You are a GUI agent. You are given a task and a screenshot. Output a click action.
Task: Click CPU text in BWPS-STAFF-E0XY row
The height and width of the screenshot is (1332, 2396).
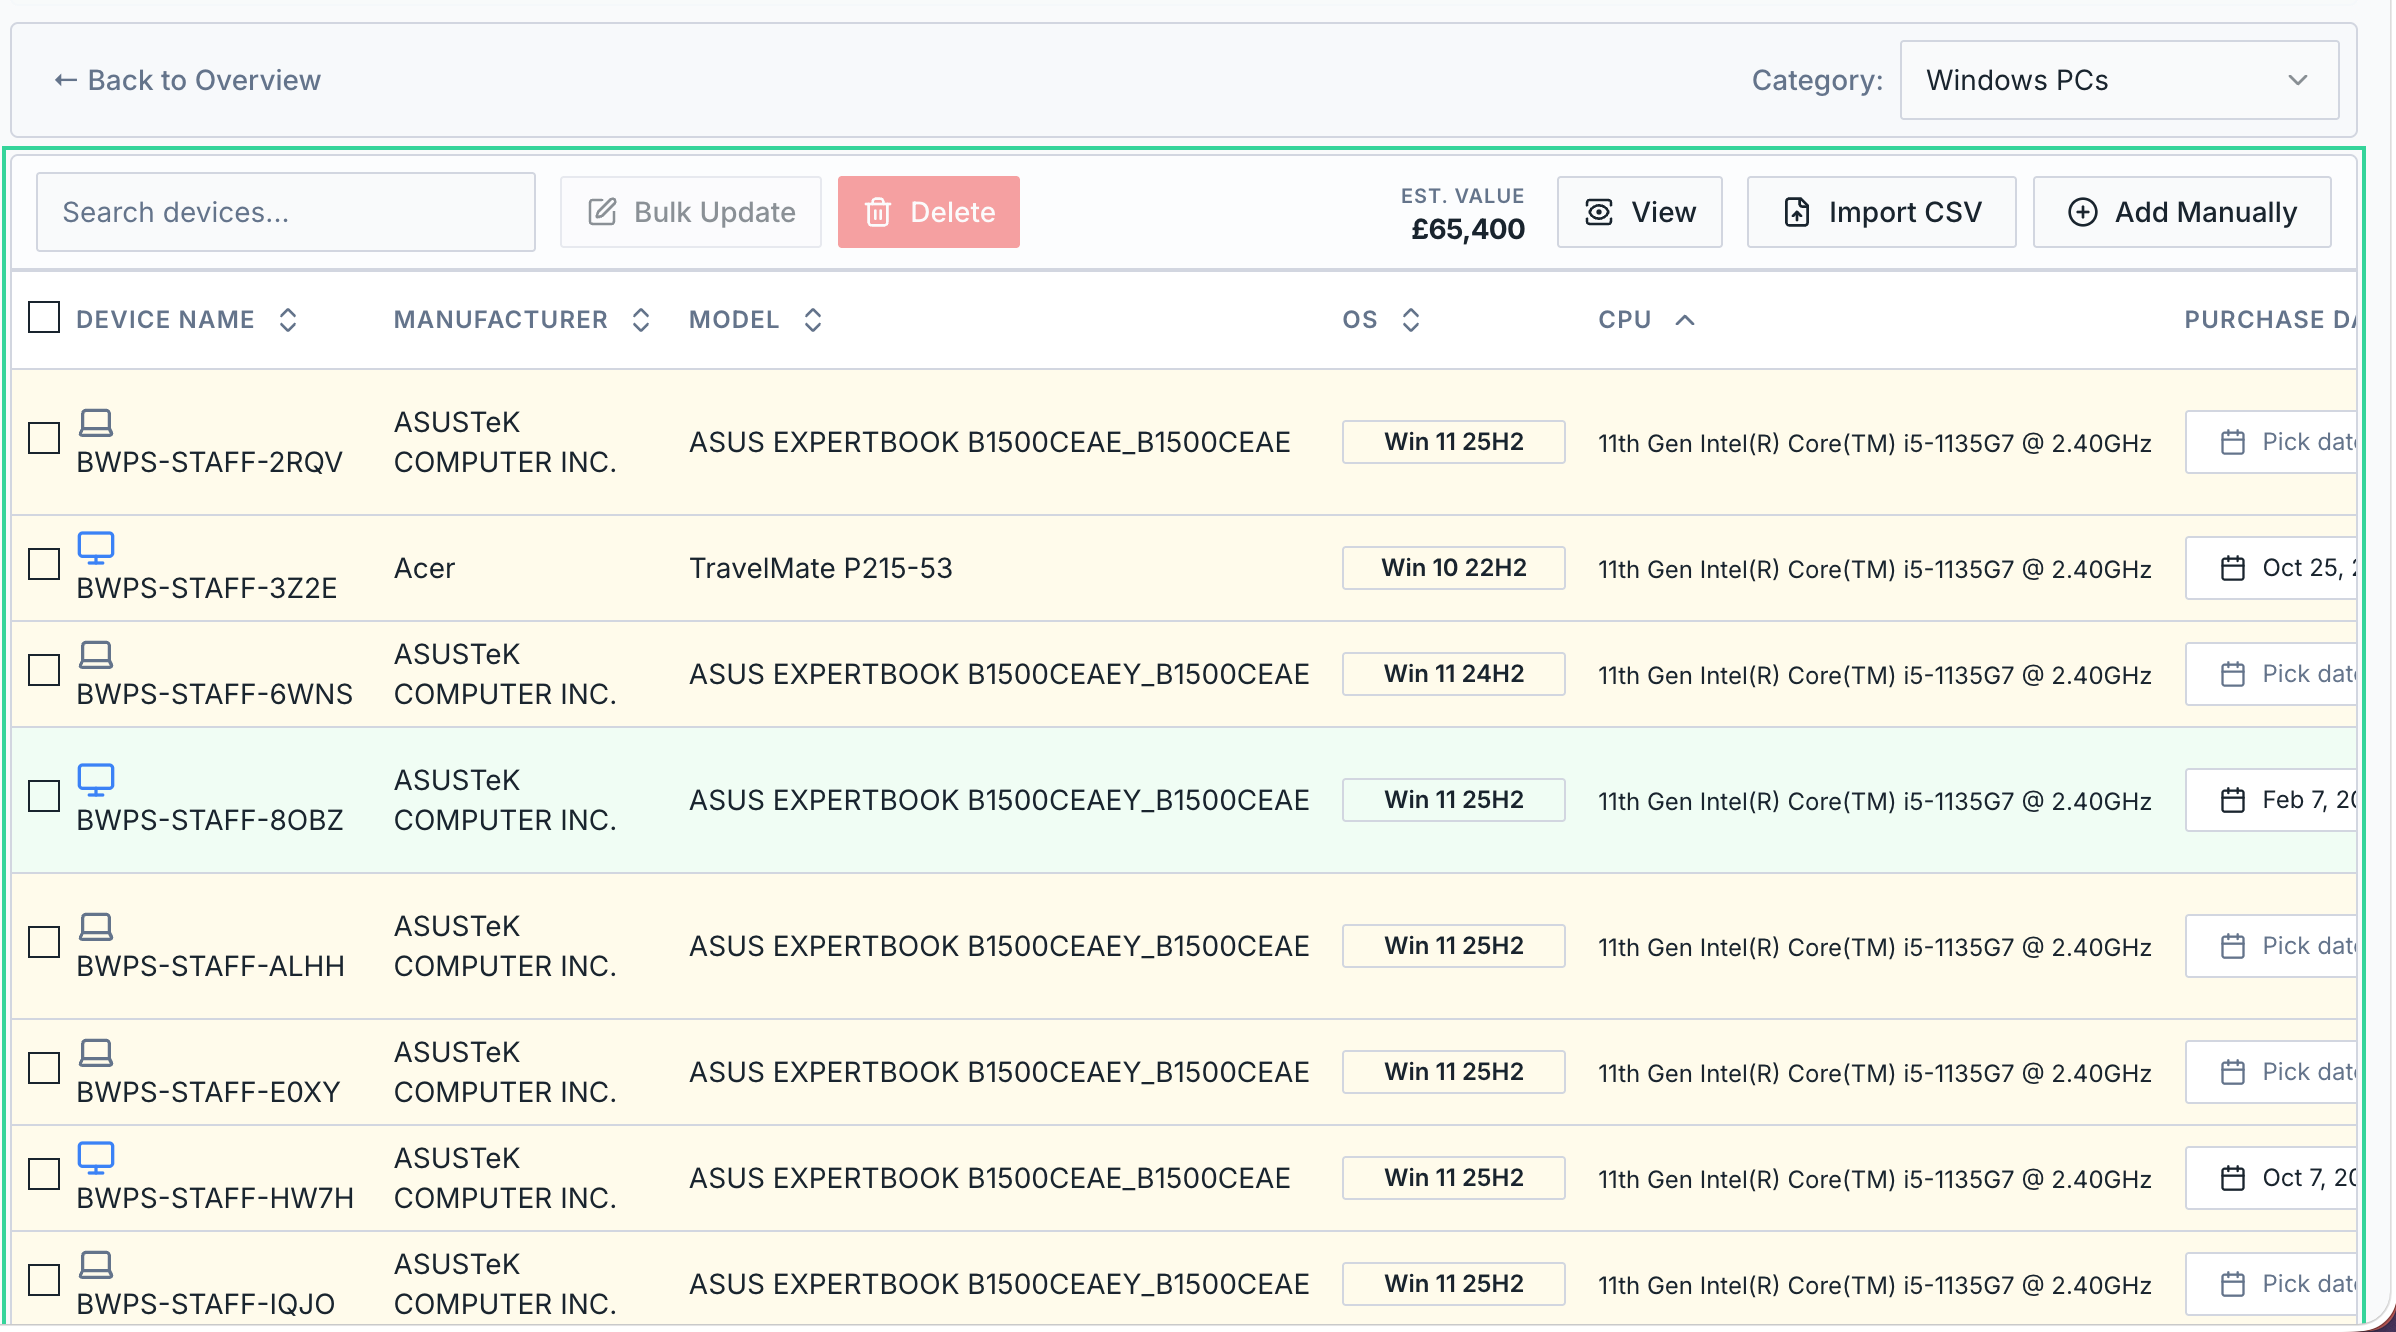(x=1875, y=1073)
